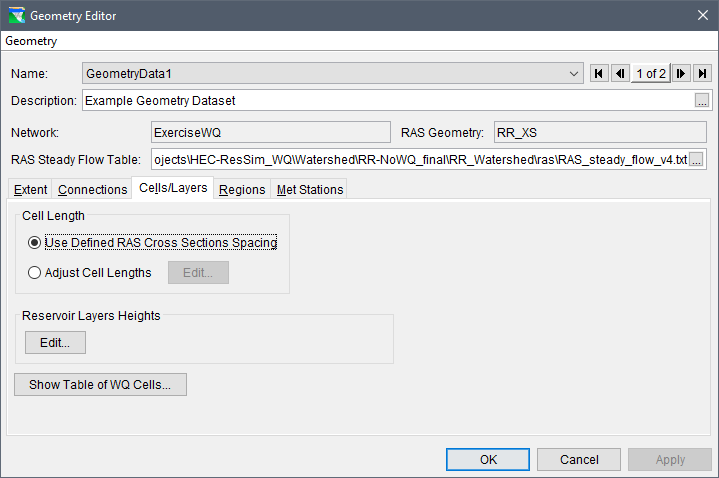Switch to the Regions tab
The image size is (719, 478).
[x=242, y=189]
